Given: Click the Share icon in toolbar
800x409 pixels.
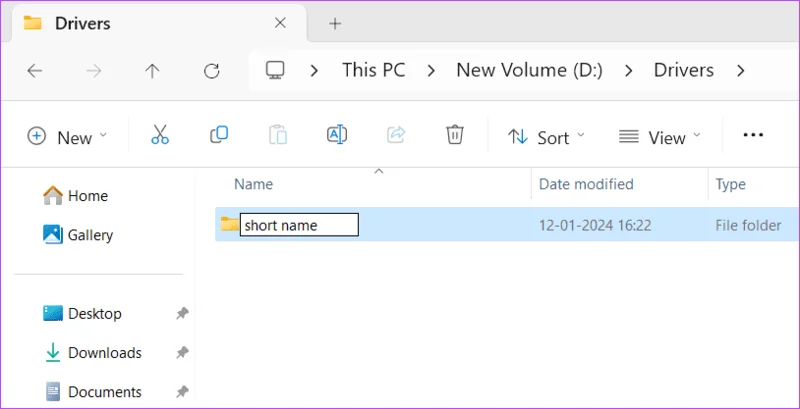Looking at the screenshot, I should [x=396, y=135].
